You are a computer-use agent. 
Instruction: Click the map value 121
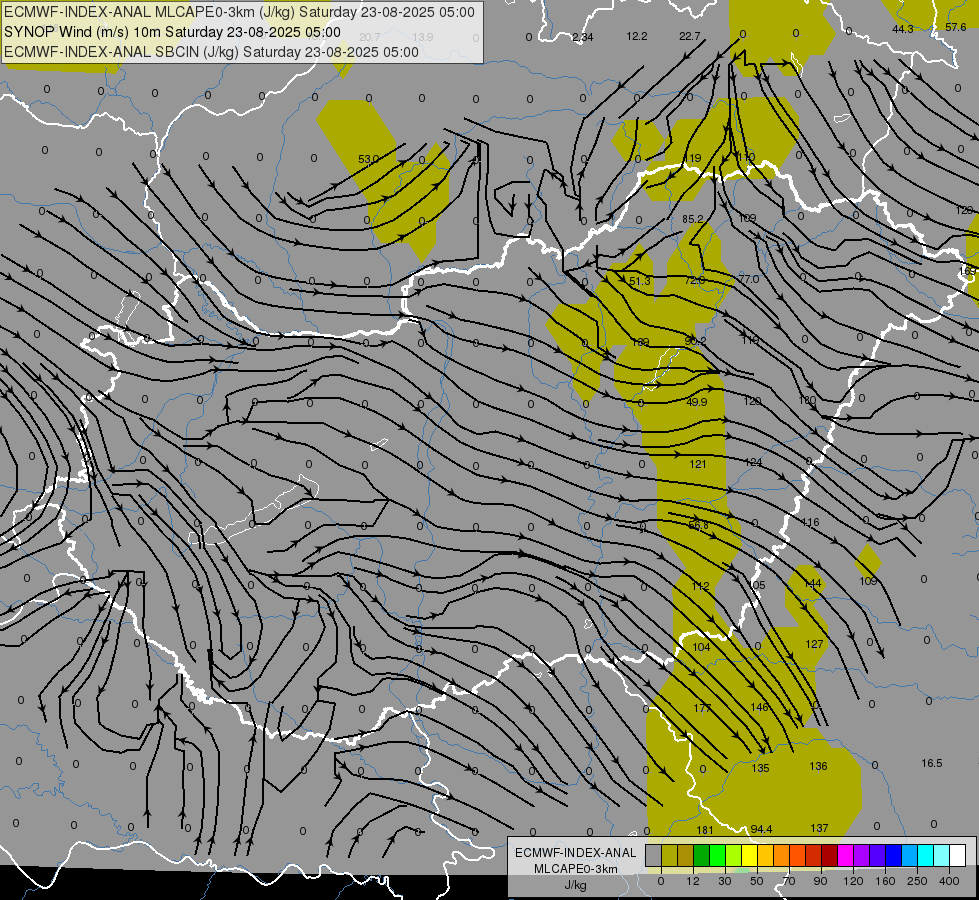tap(698, 464)
